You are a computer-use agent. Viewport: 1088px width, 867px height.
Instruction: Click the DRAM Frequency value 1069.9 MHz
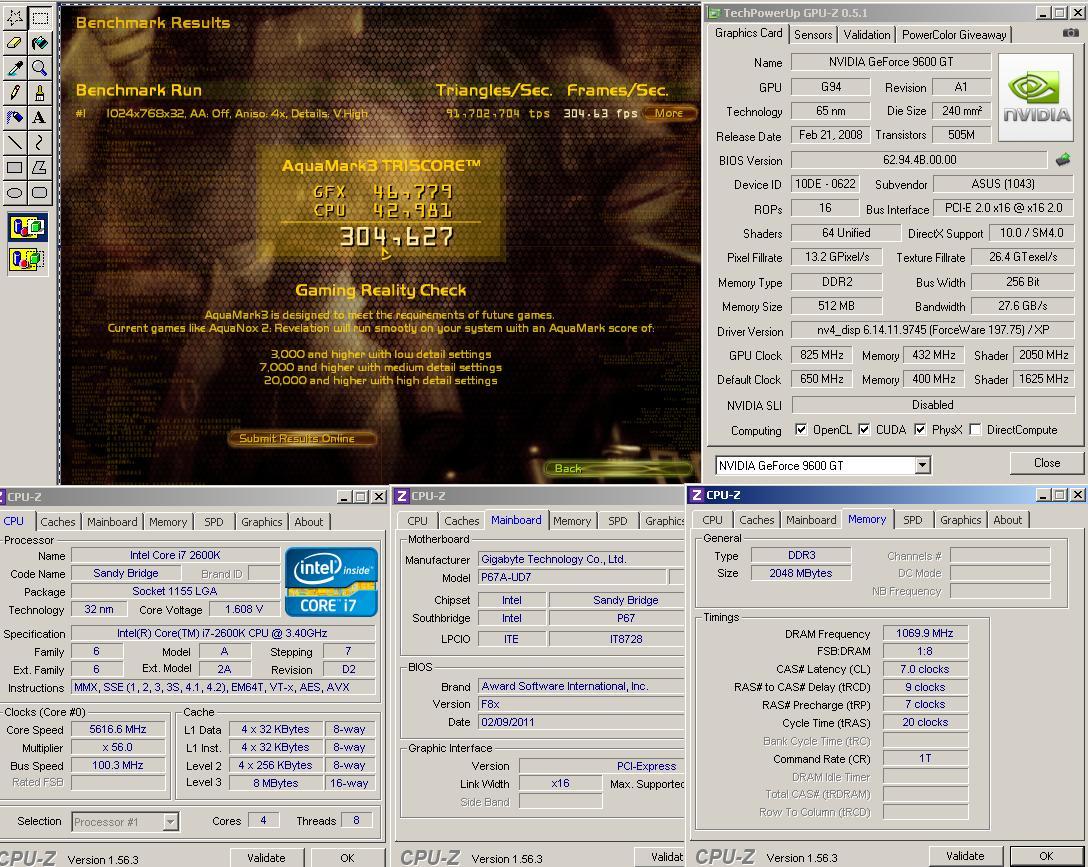click(x=925, y=633)
